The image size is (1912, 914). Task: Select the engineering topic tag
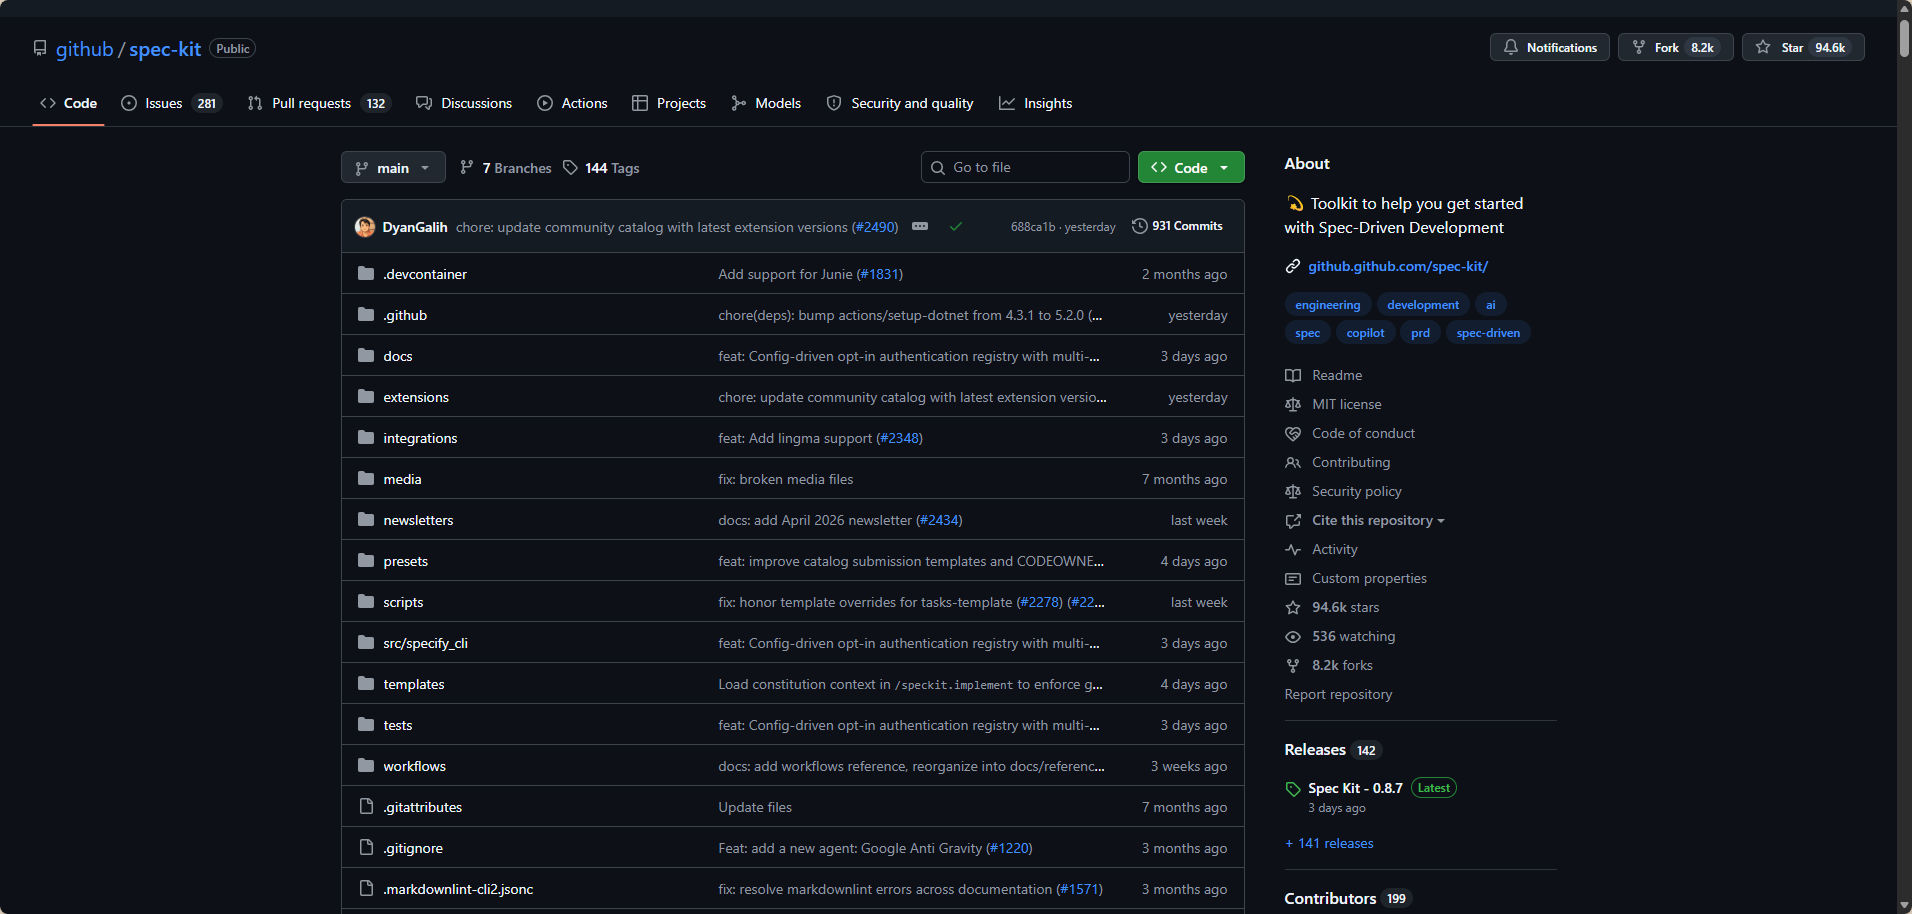(x=1327, y=305)
